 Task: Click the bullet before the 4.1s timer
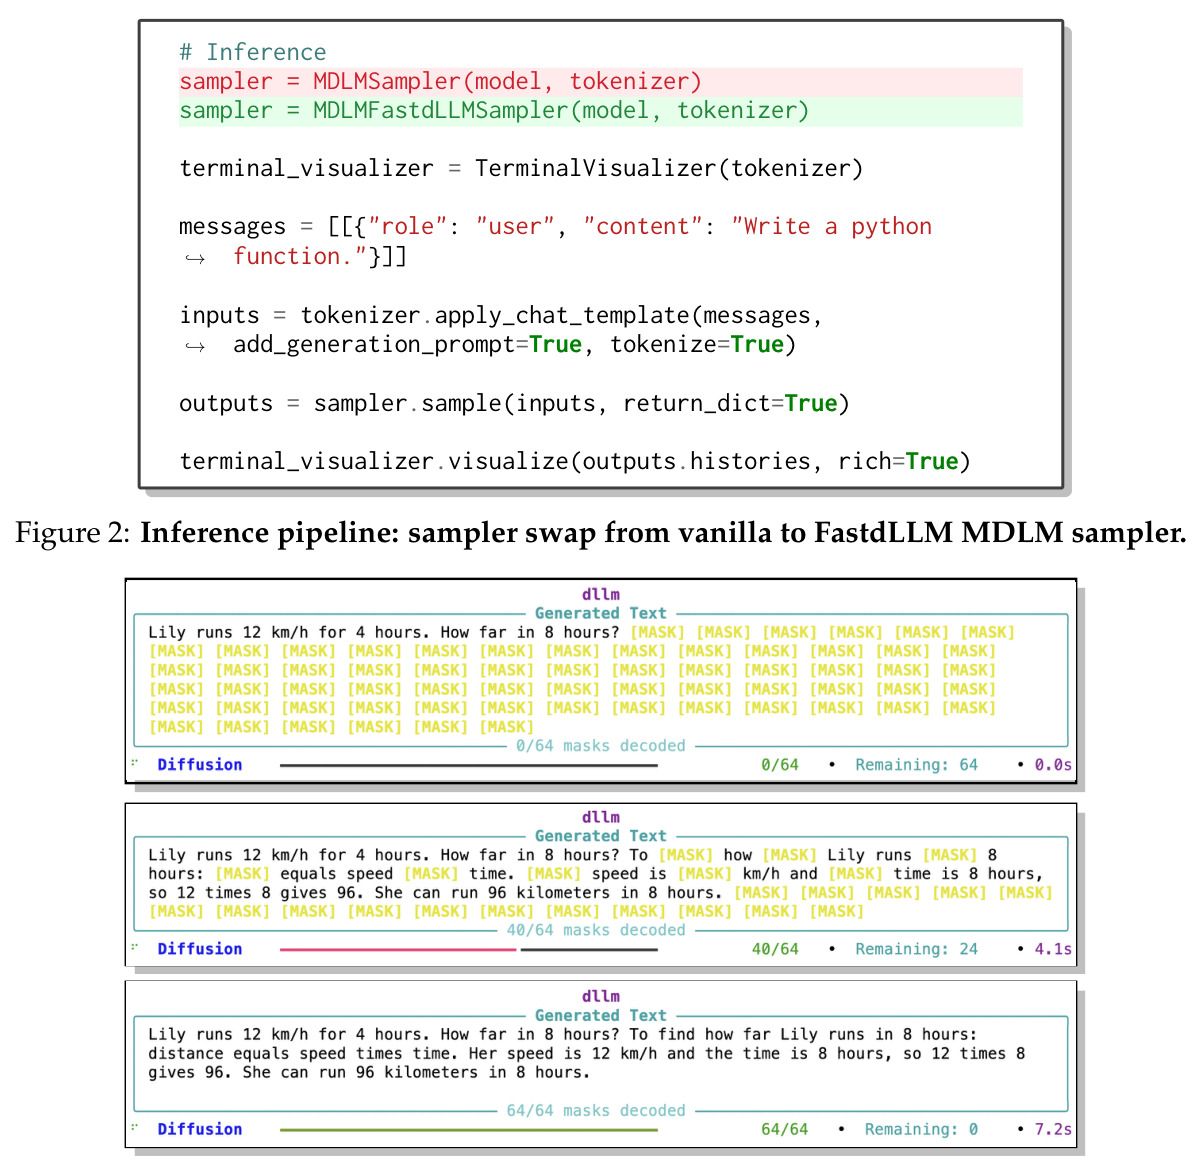tap(1020, 949)
